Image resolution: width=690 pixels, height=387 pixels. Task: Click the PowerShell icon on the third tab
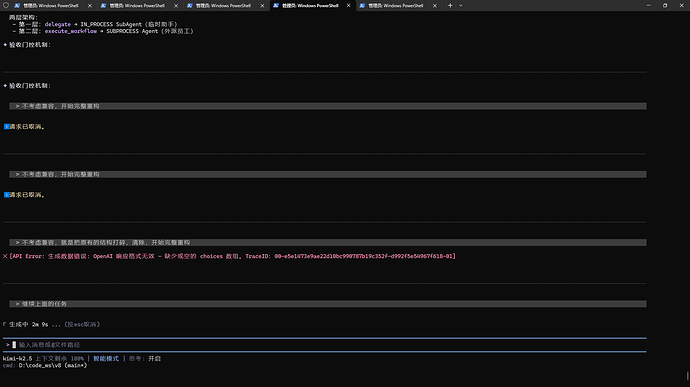tap(190, 6)
